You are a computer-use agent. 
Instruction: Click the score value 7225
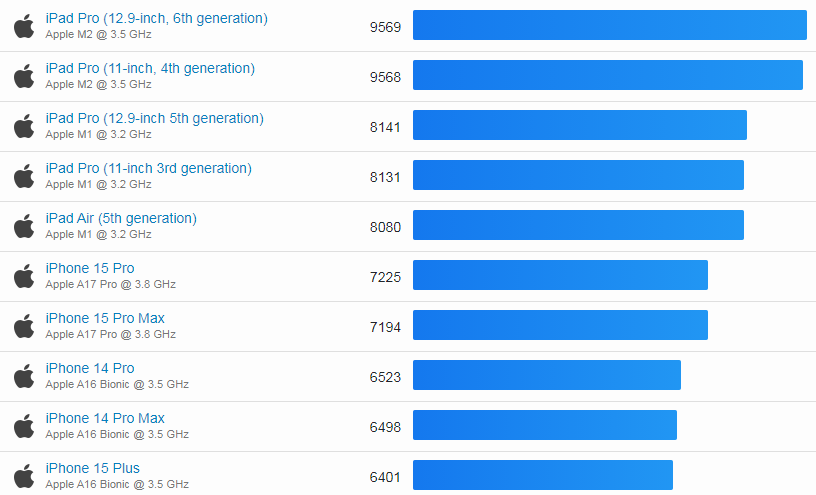pos(385,277)
